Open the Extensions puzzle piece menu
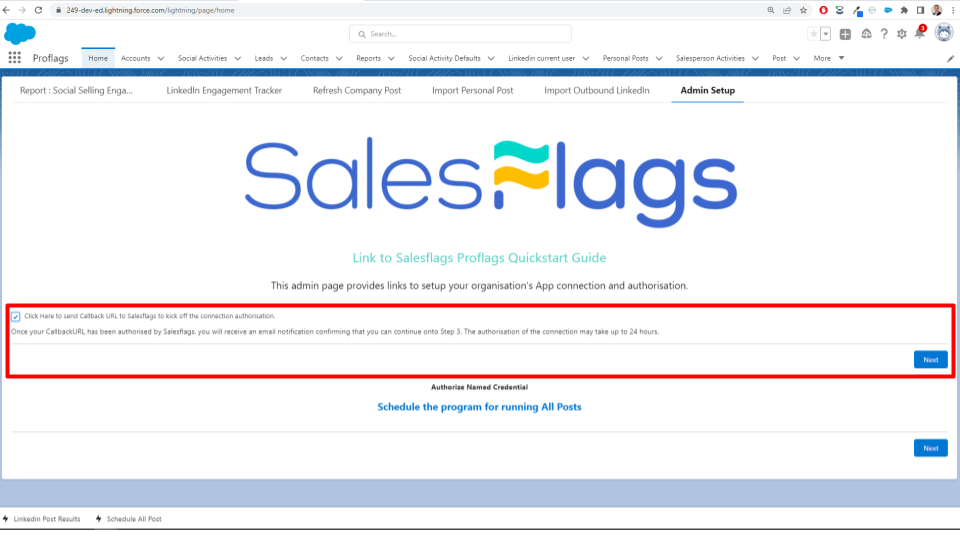 [x=904, y=10]
